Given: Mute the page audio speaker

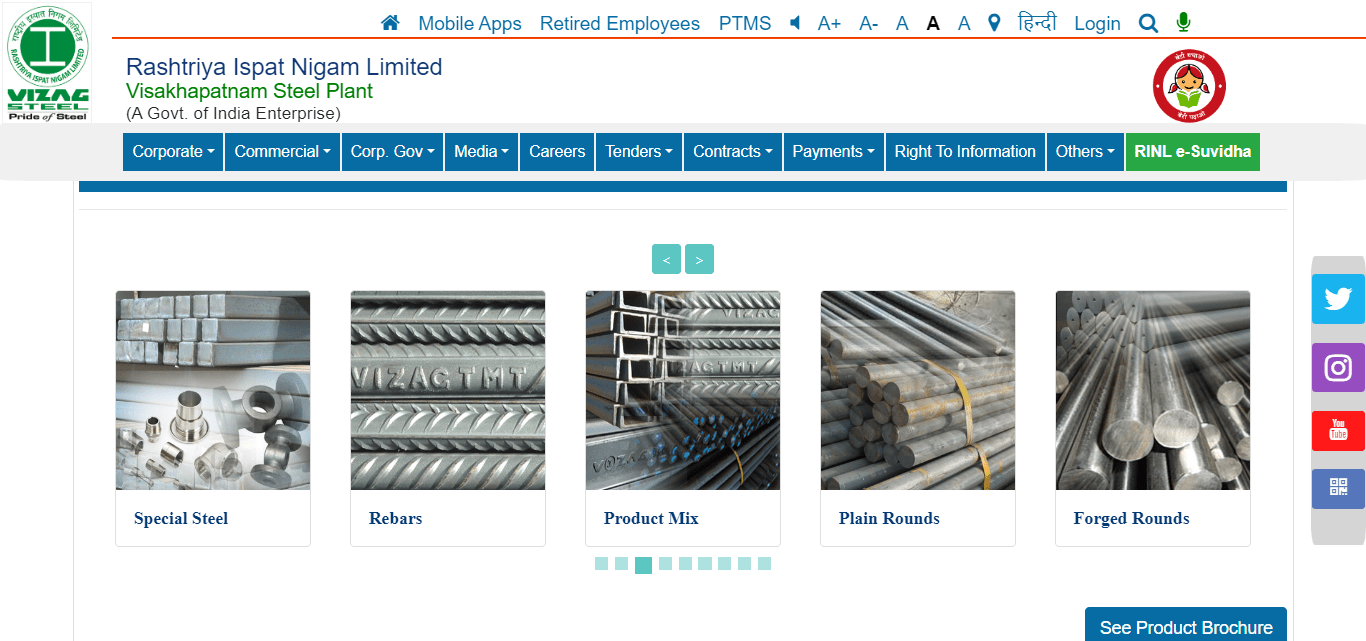Looking at the screenshot, I should click(x=794, y=22).
